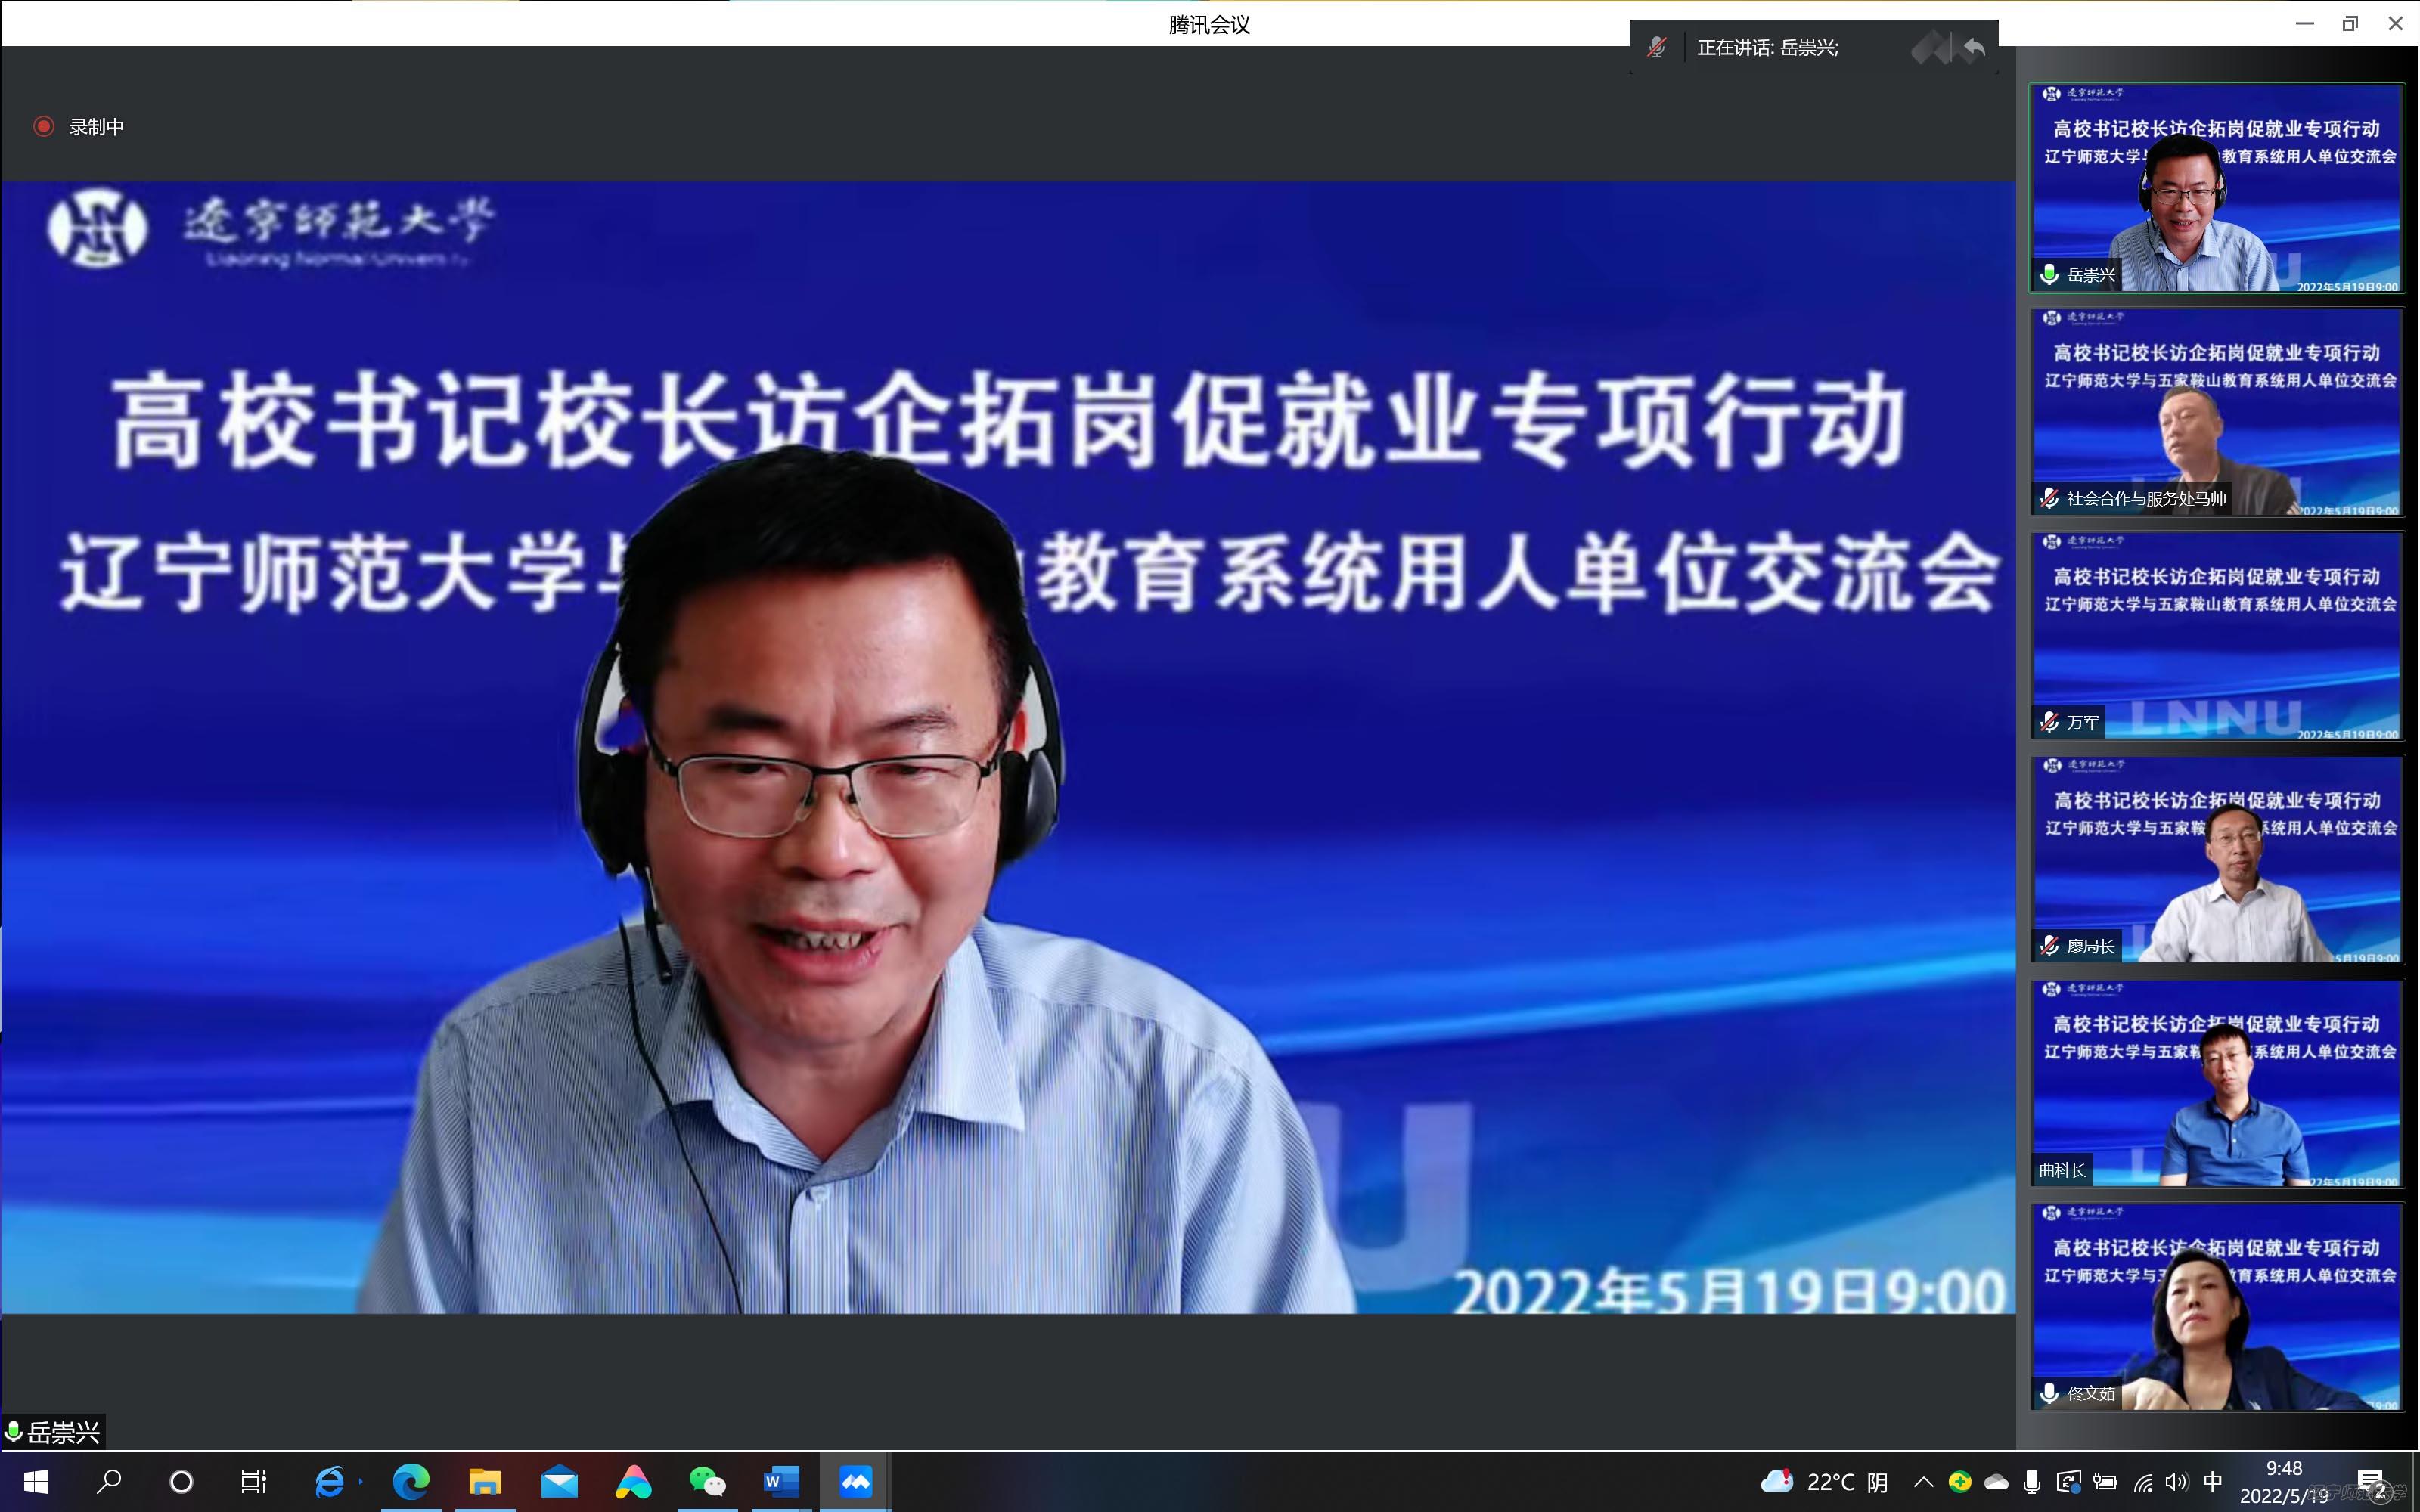The width and height of the screenshot is (2420, 1512).
Task: Open WeChat from the taskbar
Action: click(707, 1481)
